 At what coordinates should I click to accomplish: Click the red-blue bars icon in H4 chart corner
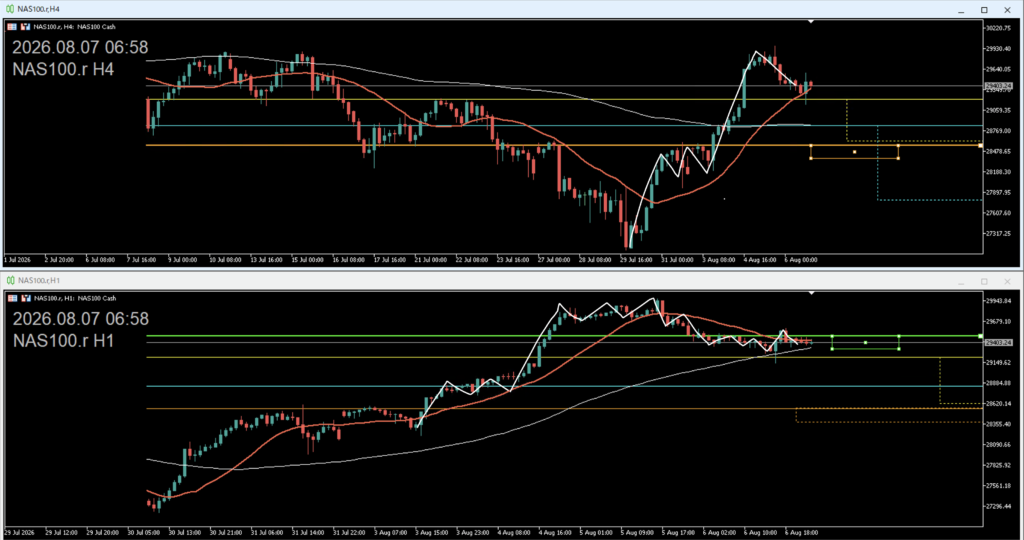point(25,27)
